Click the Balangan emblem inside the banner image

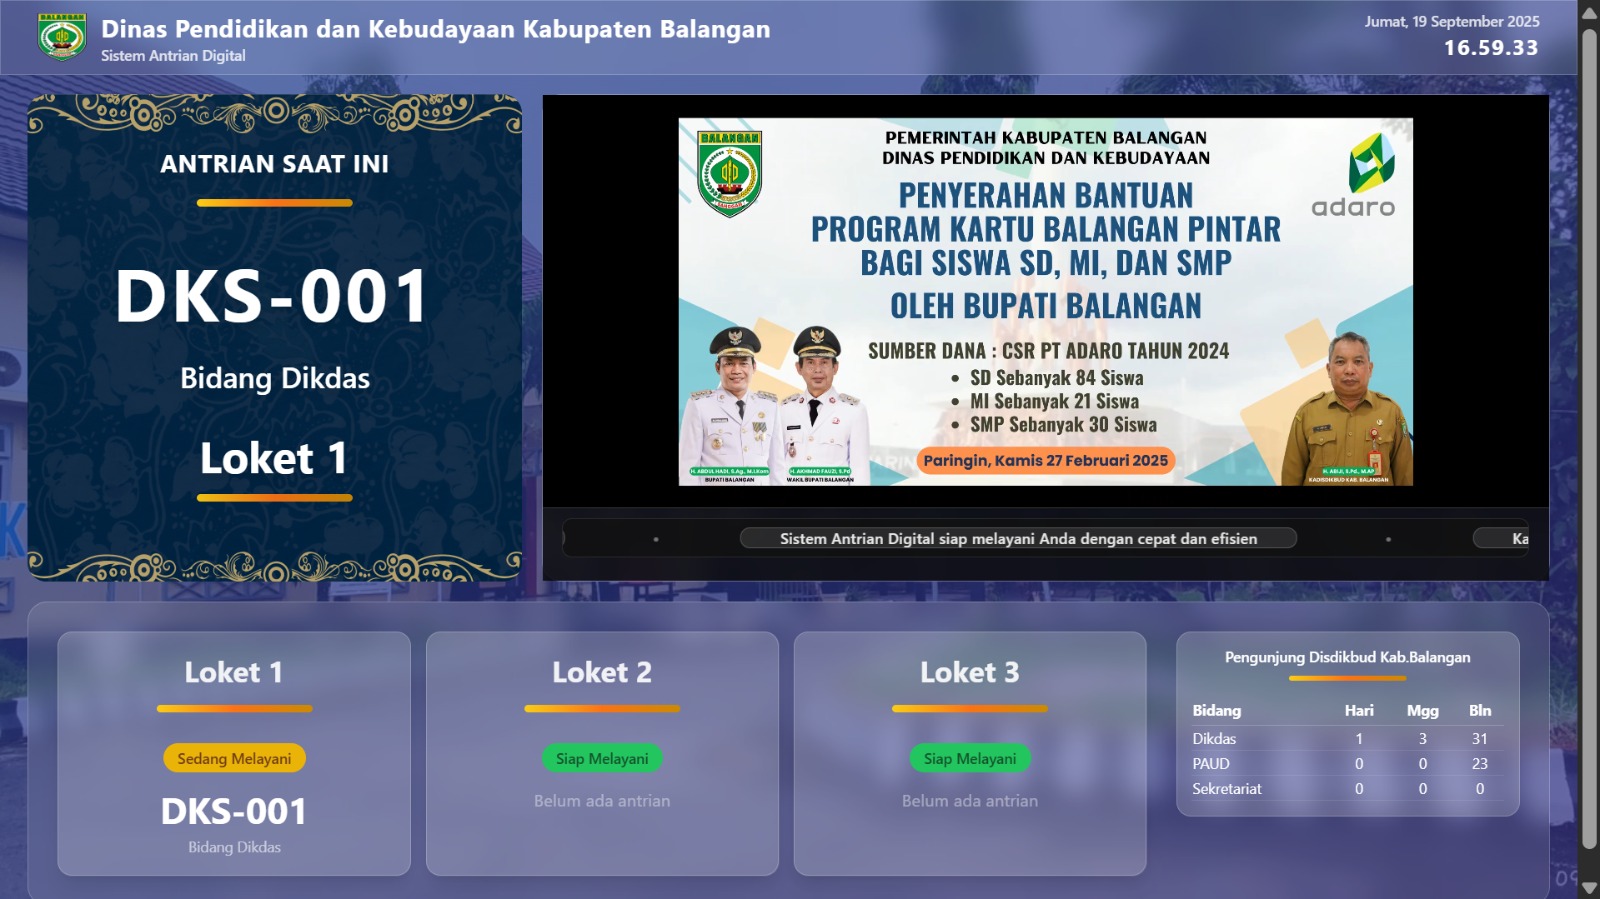click(730, 174)
